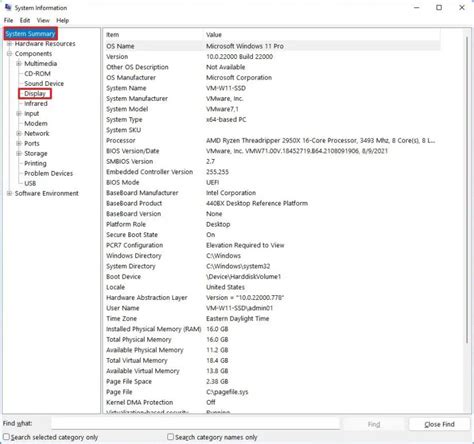Expand the Hardware Resources node
The image size is (474, 444).
(x=10, y=44)
